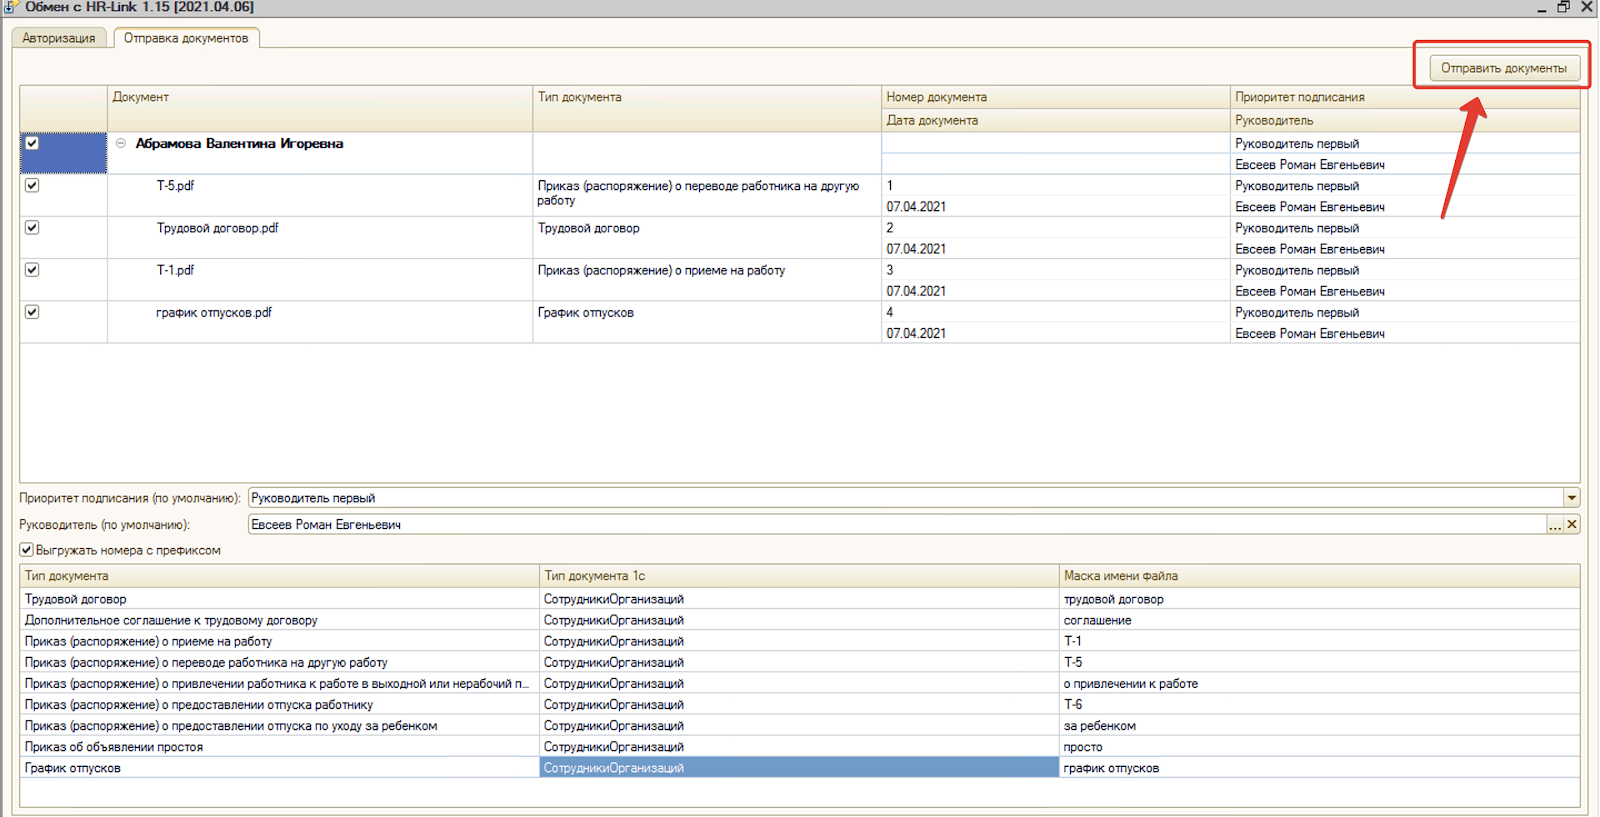Clear the Руководитель field with X icon
The width and height of the screenshot is (1600, 817).
pyautogui.click(x=1572, y=524)
